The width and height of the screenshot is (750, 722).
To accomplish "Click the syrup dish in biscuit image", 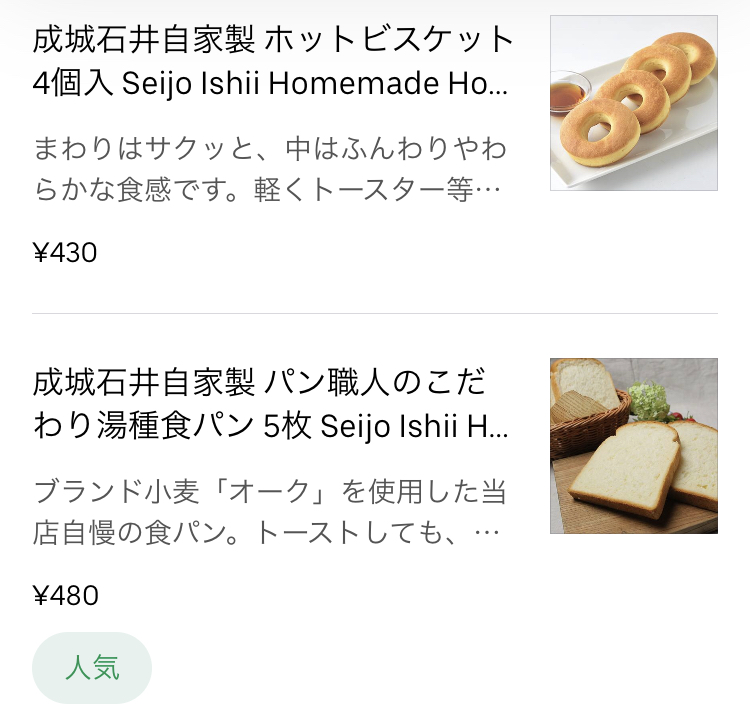I will 570,94.
